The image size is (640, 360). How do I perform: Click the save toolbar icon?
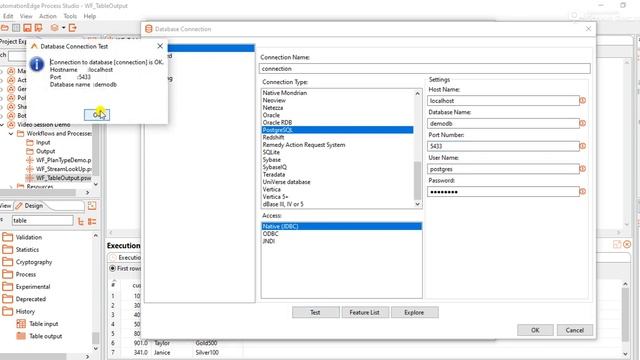coord(27,28)
